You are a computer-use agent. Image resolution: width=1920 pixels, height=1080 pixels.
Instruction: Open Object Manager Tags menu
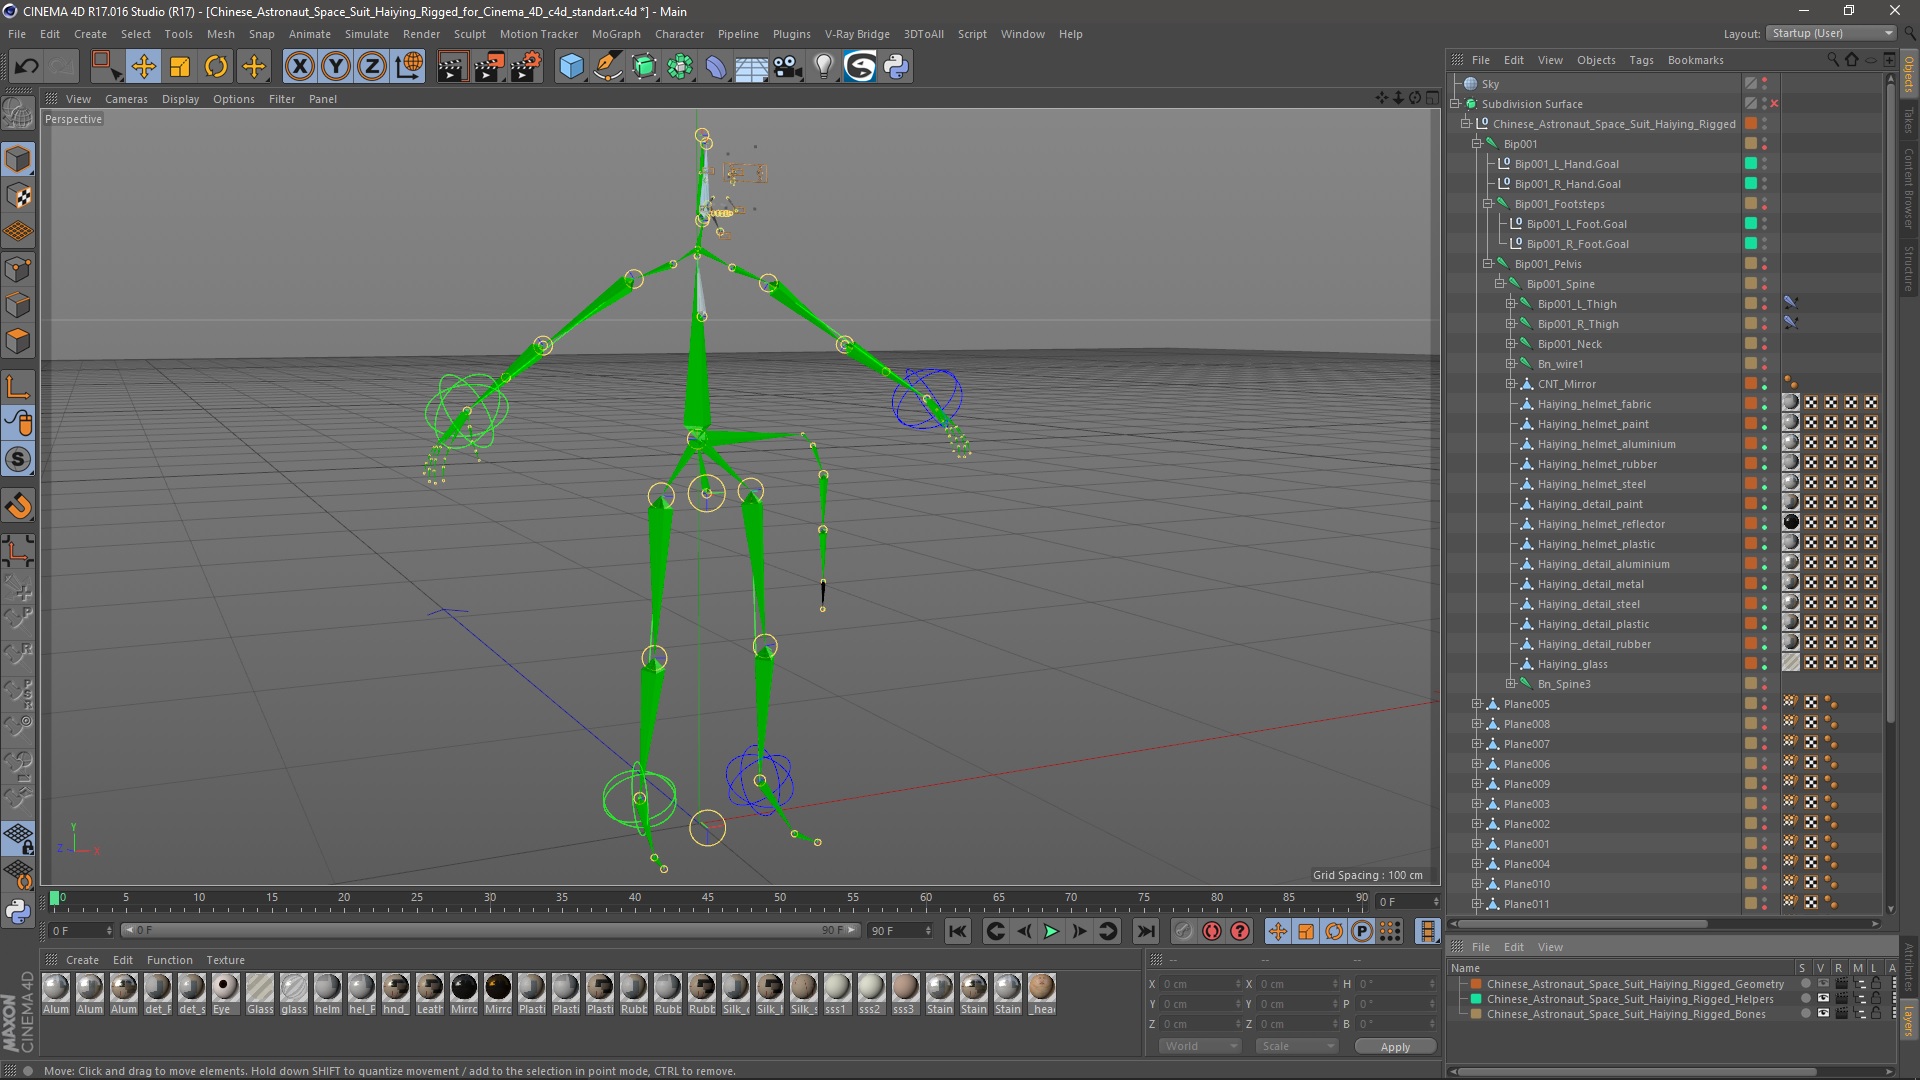click(x=1641, y=60)
